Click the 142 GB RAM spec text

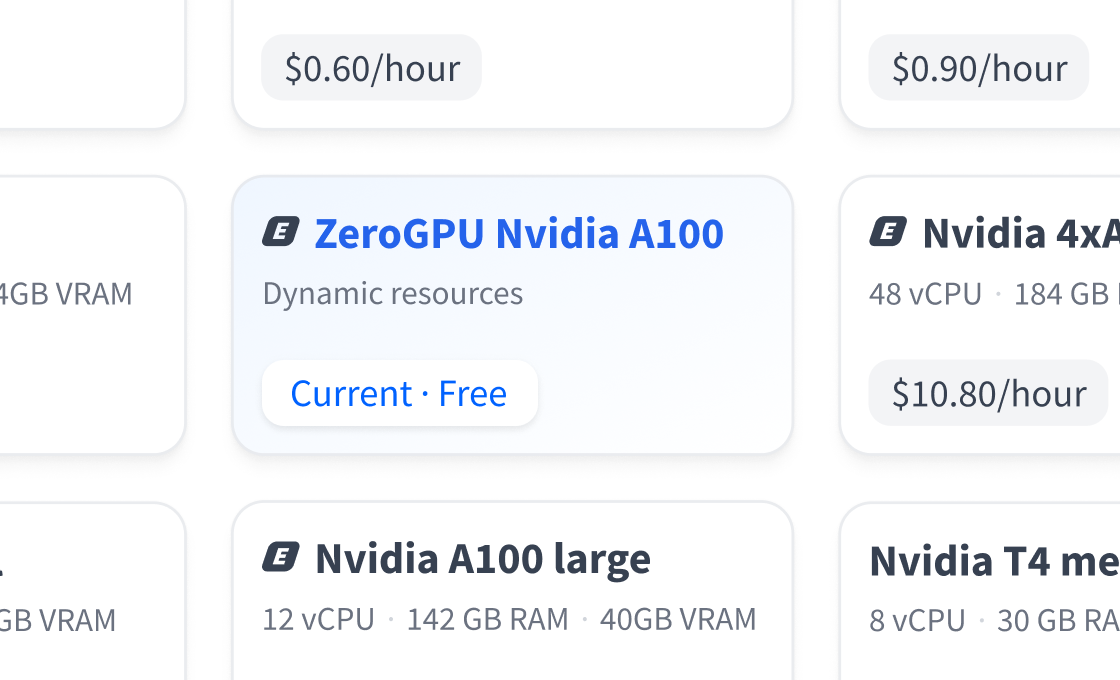coord(488,619)
